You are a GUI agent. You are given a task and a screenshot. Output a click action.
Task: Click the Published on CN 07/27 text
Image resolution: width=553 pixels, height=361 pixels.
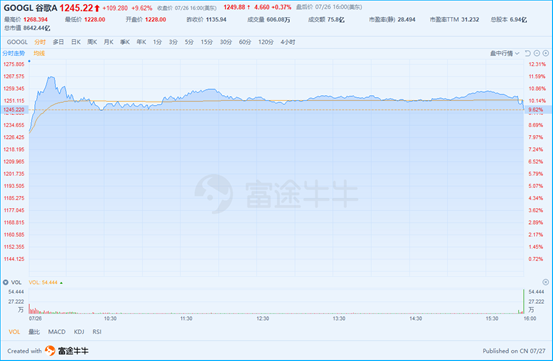(514, 351)
